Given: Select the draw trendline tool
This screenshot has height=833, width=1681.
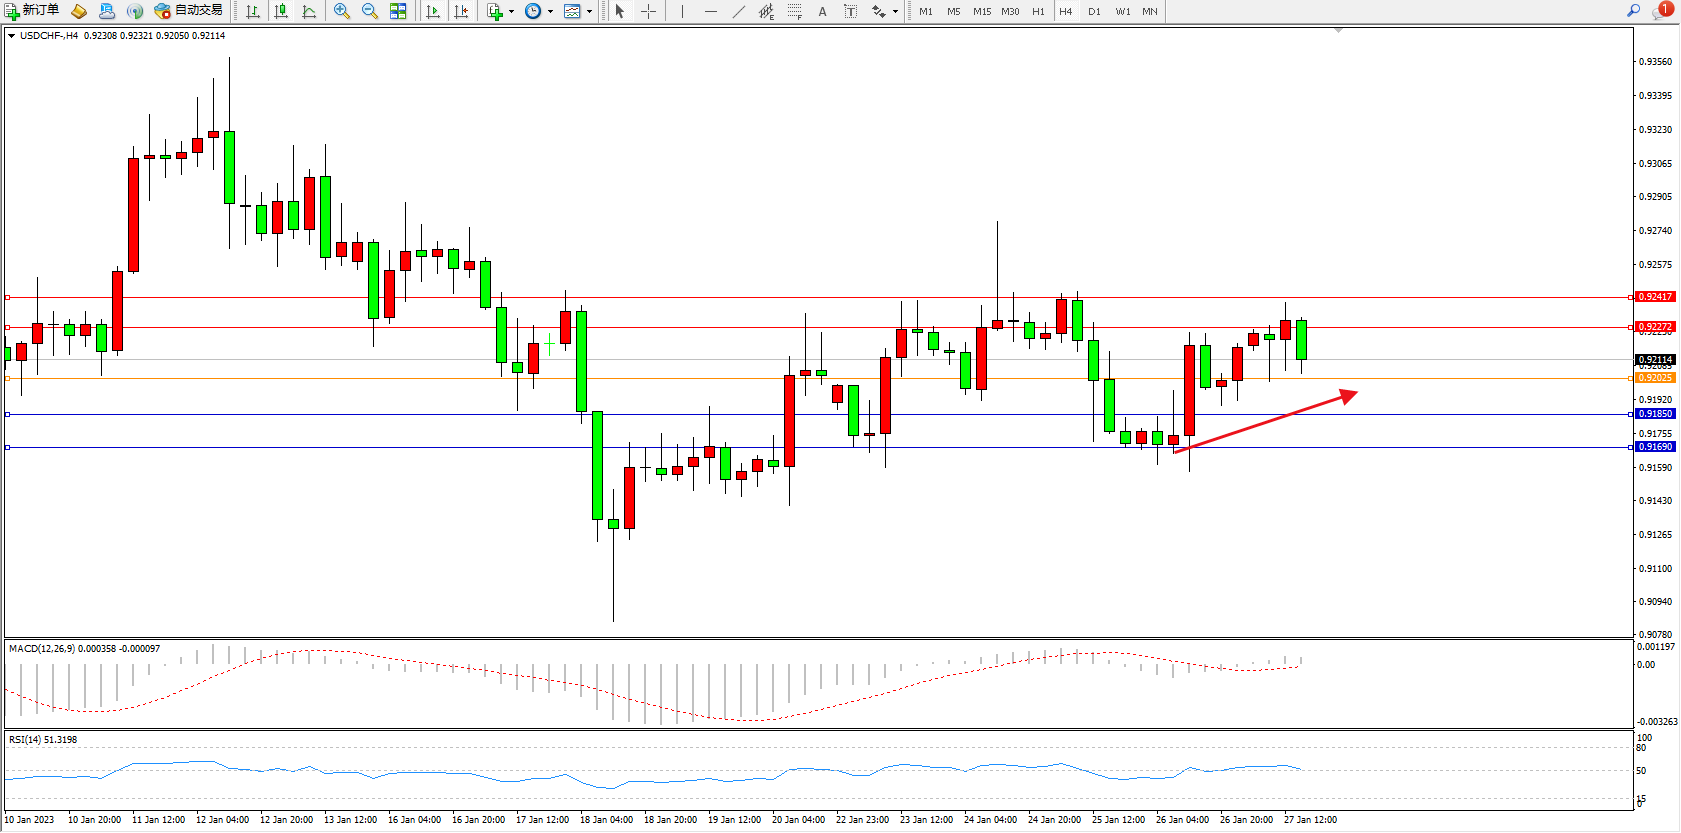Looking at the screenshot, I should [738, 11].
